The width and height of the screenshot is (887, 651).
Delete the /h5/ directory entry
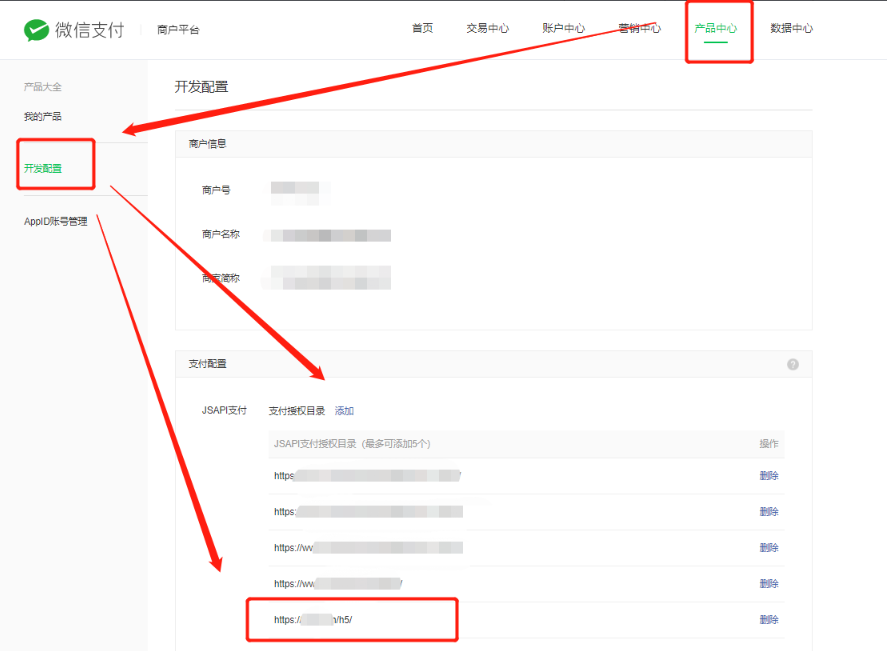(768, 620)
